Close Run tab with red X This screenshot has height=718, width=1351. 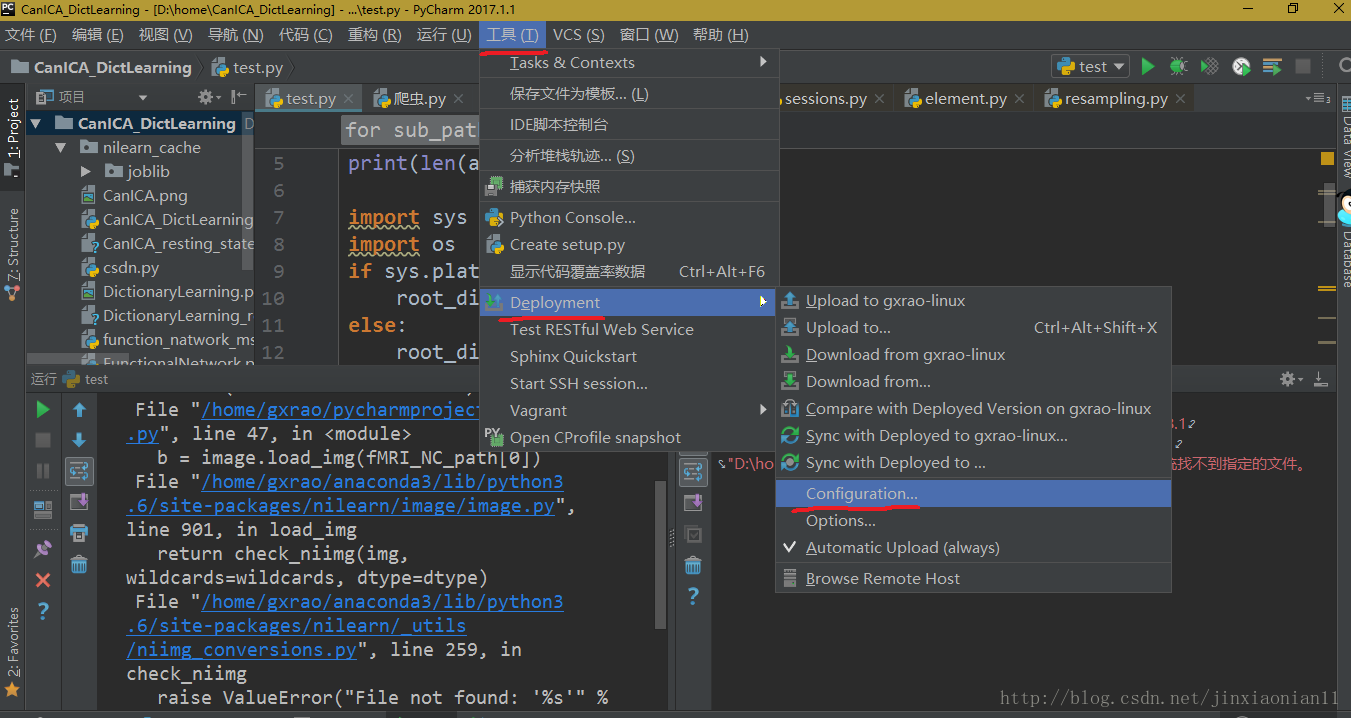pos(43,580)
